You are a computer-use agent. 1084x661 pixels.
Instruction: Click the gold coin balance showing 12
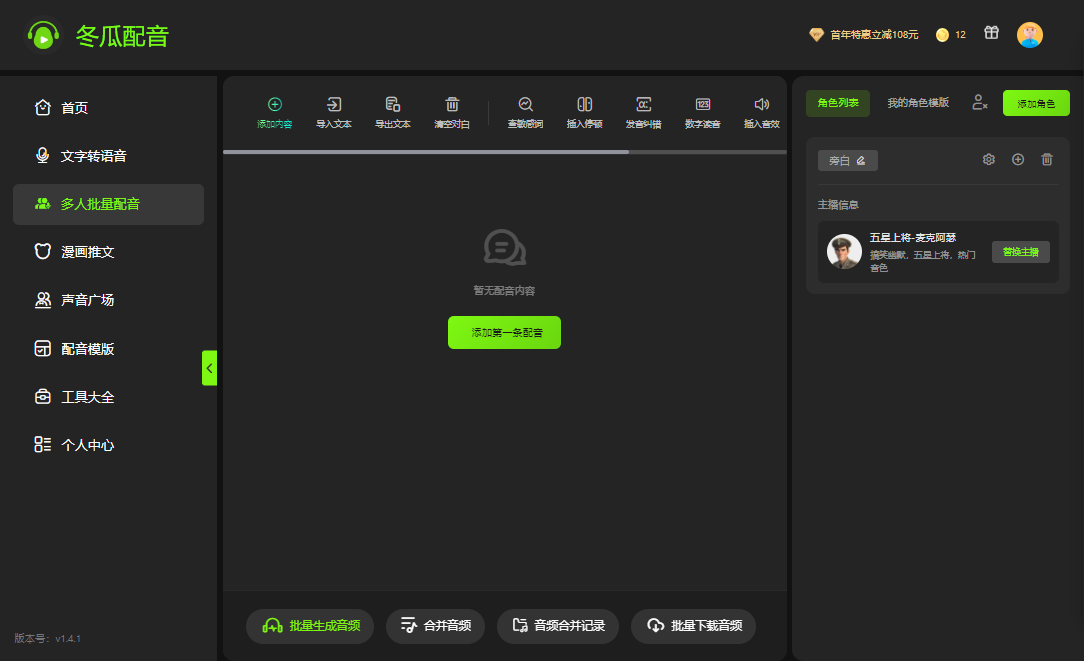[x=951, y=35]
